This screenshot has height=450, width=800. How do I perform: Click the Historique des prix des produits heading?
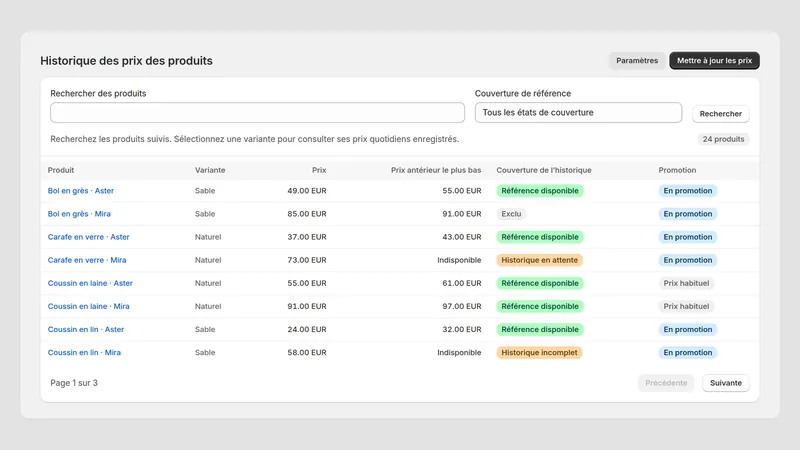(127, 61)
